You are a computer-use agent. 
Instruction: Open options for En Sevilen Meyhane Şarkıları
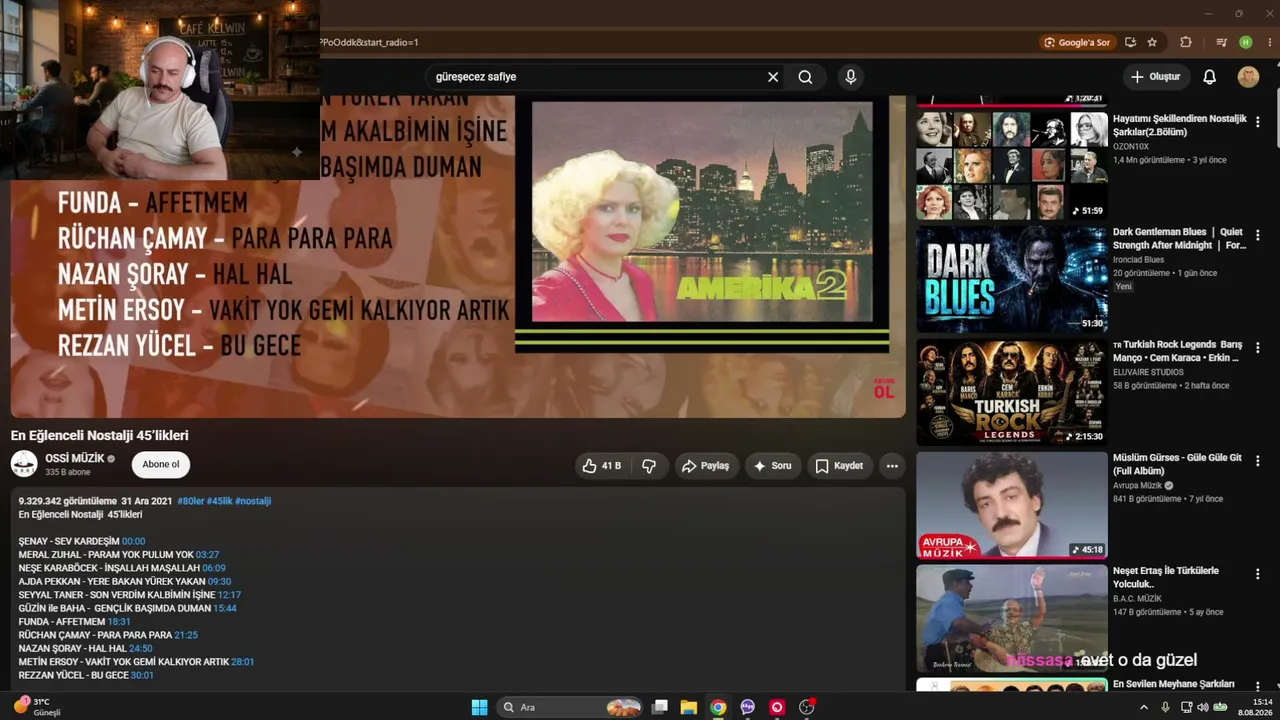coord(1258,687)
